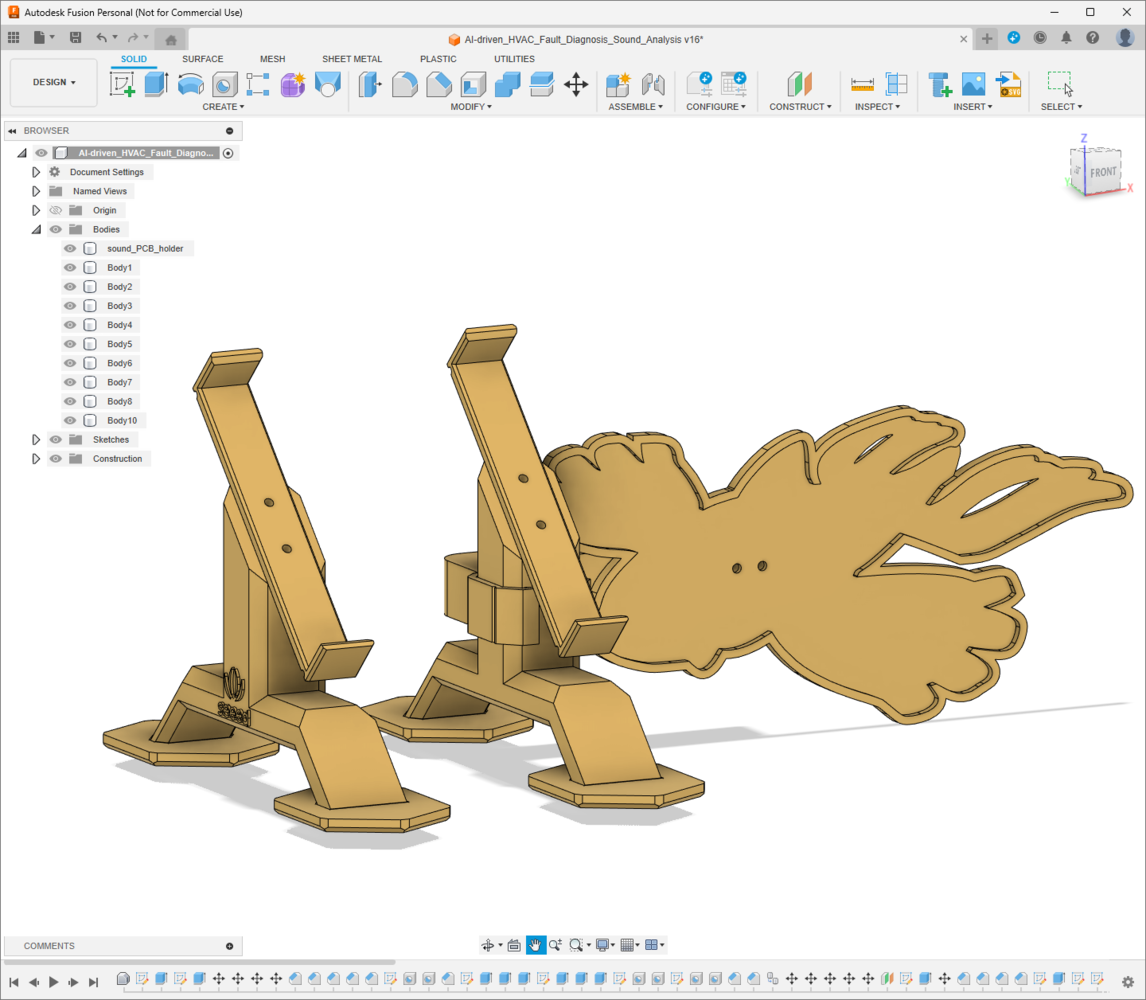1146x1000 pixels.
Task: Select the Joint tool
Action: tap(653, 85)
